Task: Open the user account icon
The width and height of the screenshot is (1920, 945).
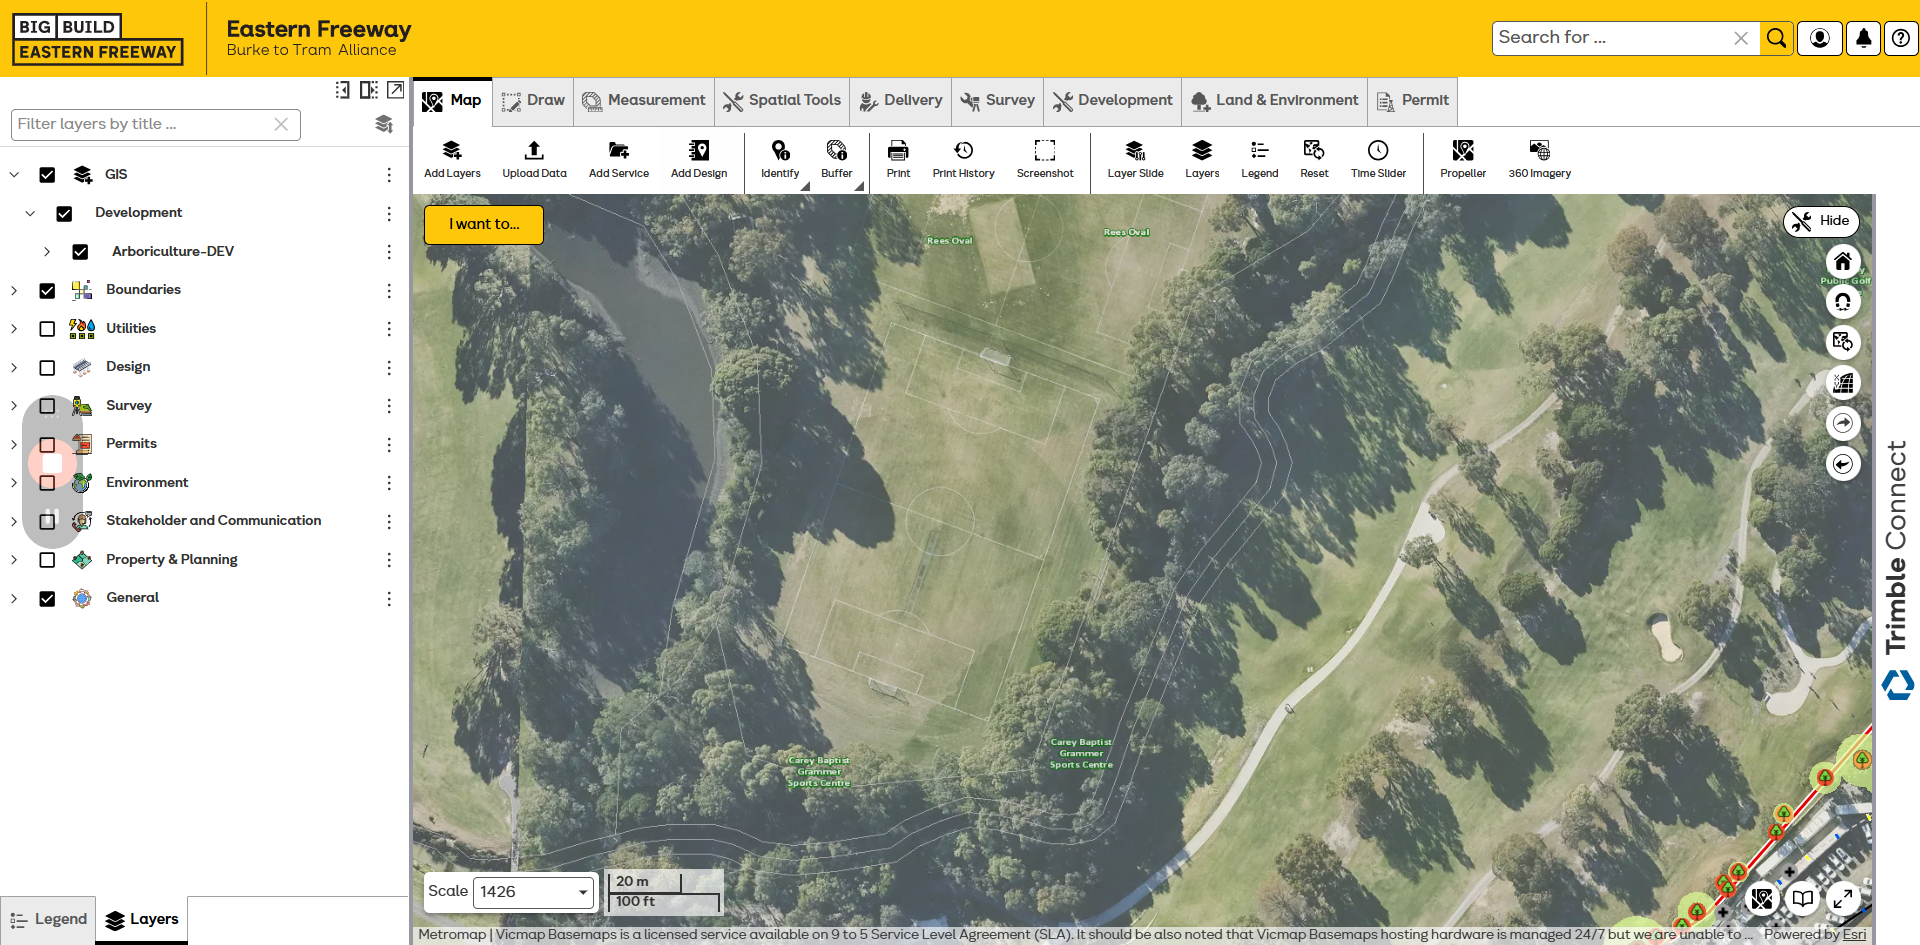Action: pyautogui.click(x=1820, y=38)
